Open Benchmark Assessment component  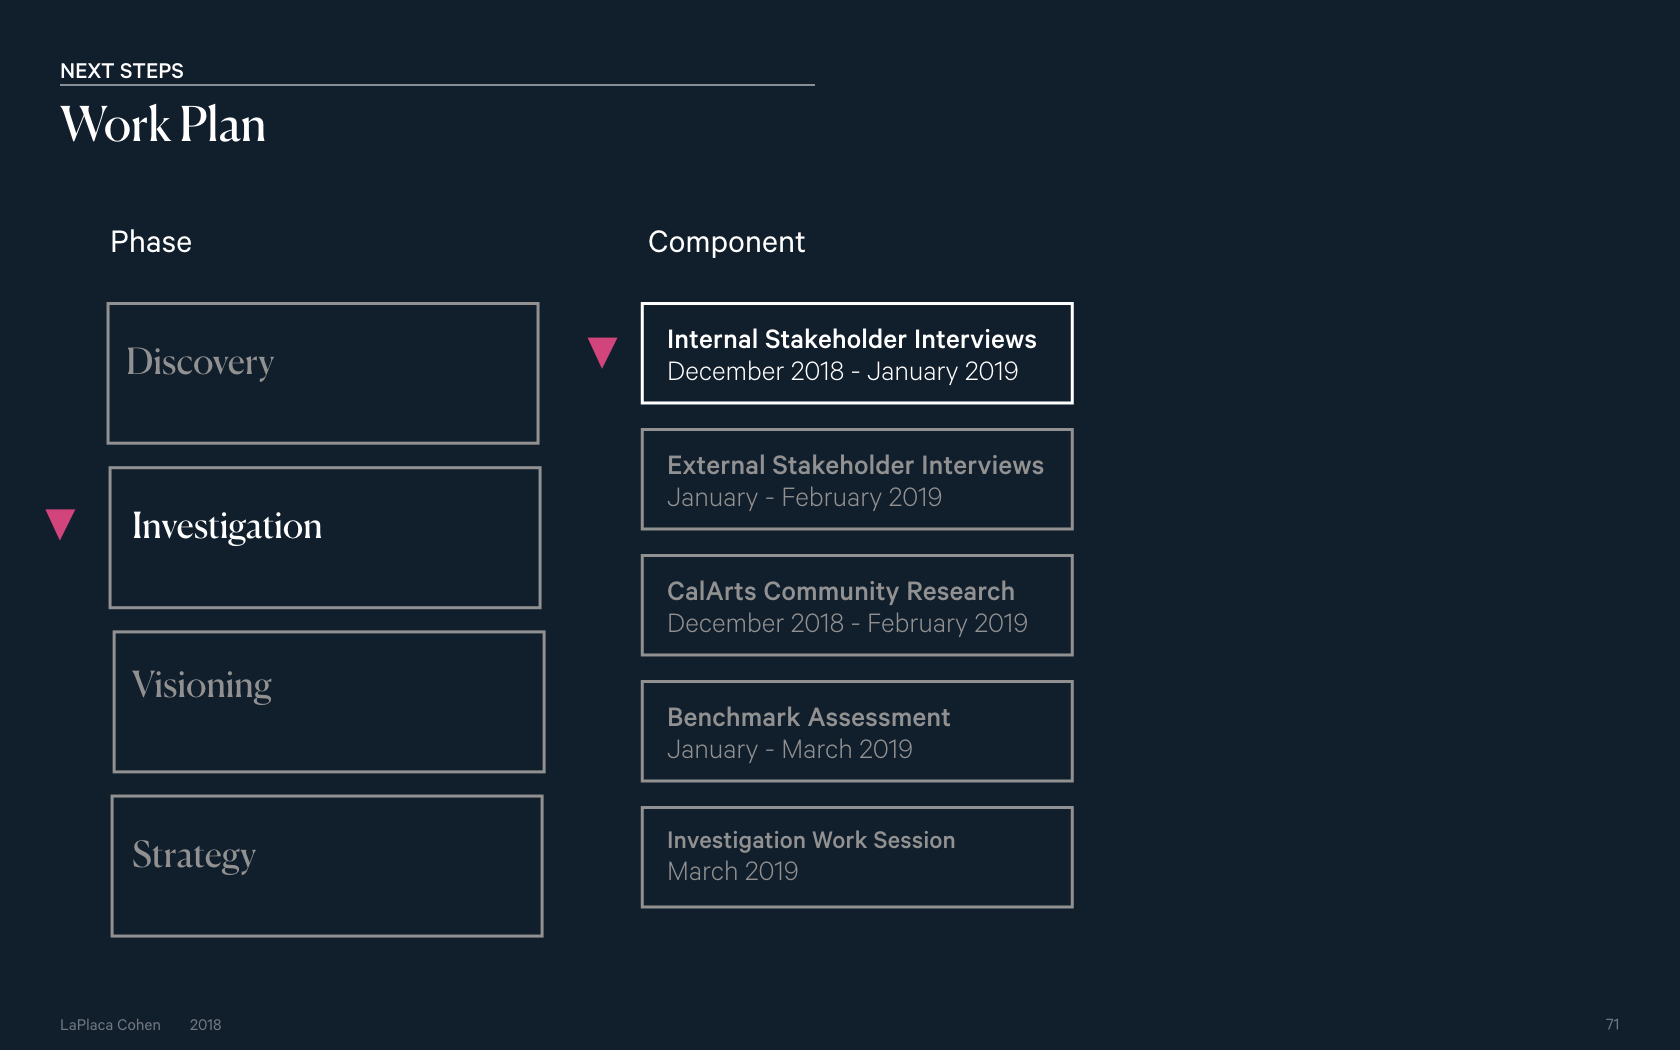[857, 731]
